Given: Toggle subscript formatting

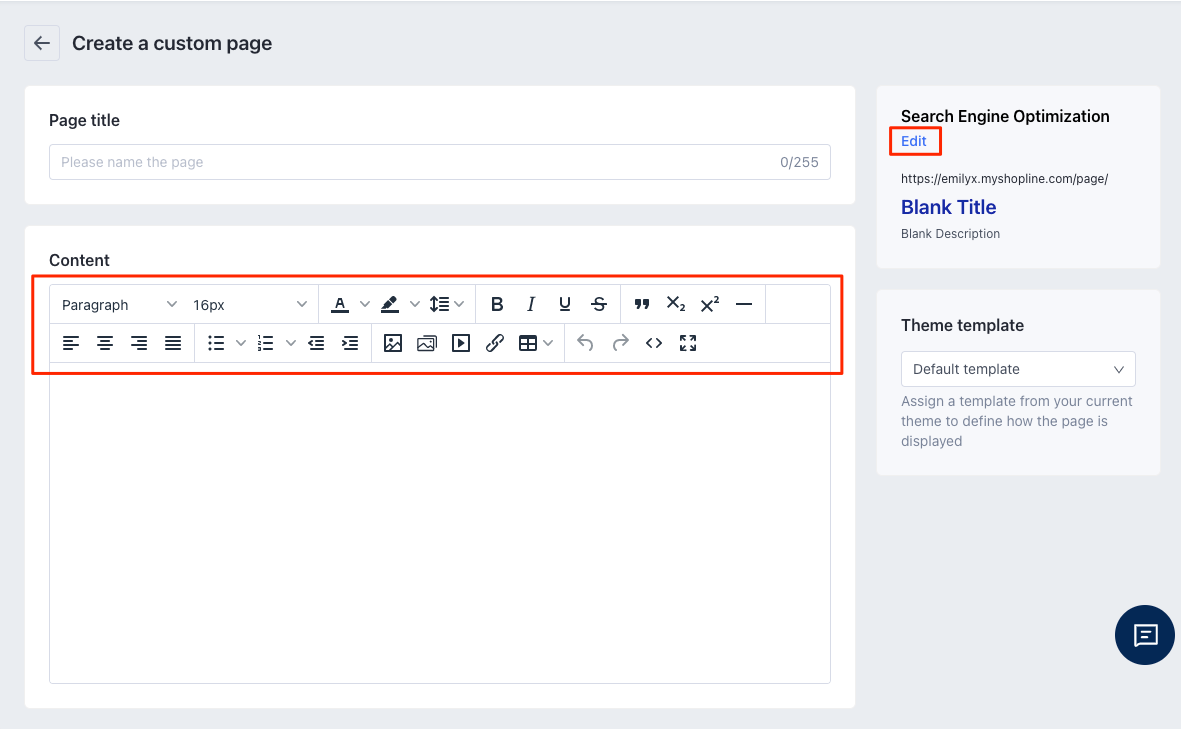Looking at the screenshot, I should coord(676,304).
